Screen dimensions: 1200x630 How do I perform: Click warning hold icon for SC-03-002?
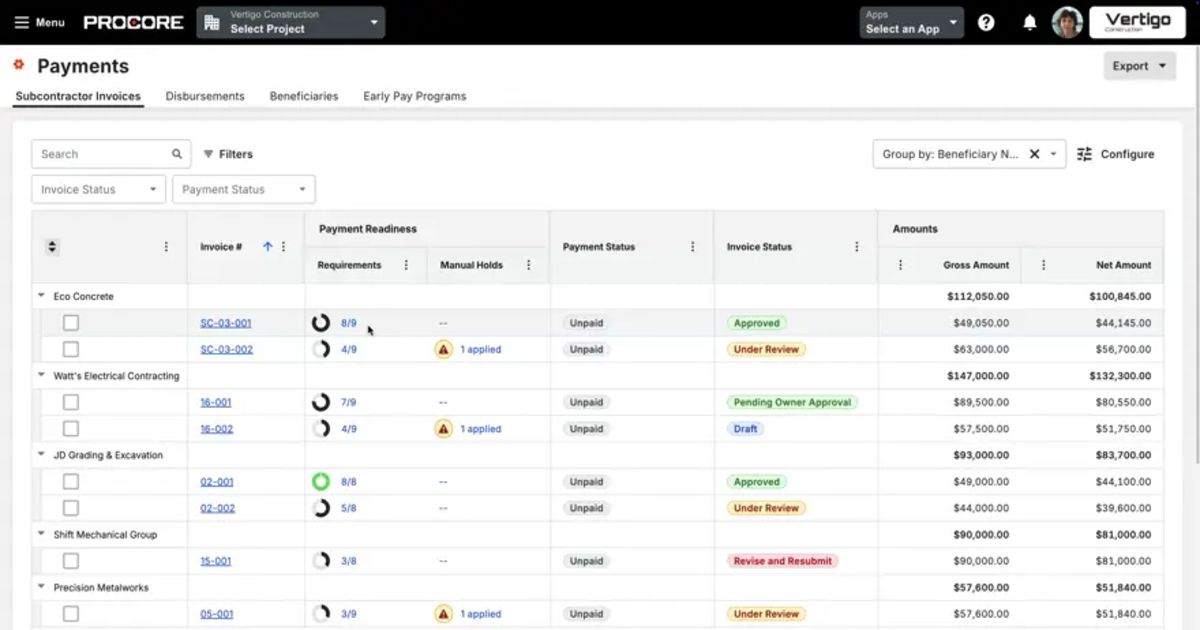443,349
